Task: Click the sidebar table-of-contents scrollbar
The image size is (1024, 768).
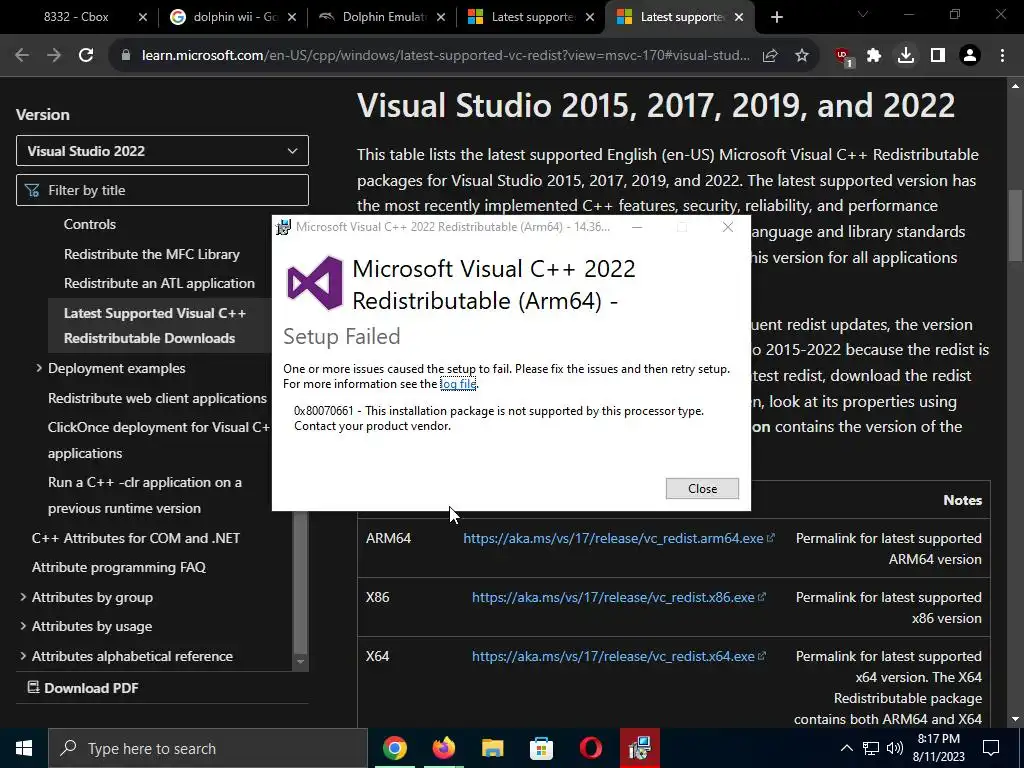Action: [300, 581]
